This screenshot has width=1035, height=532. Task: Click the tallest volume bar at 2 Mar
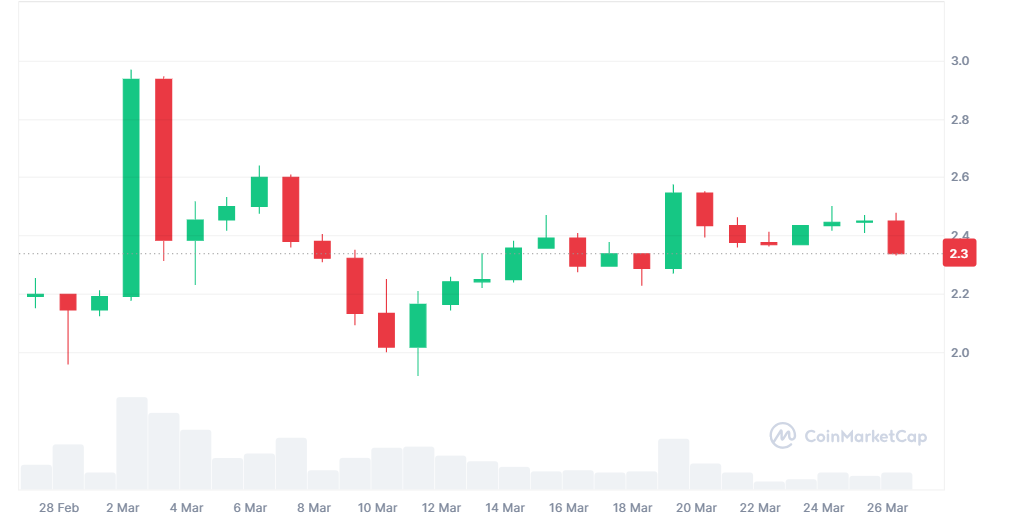(x=131, y=443)
